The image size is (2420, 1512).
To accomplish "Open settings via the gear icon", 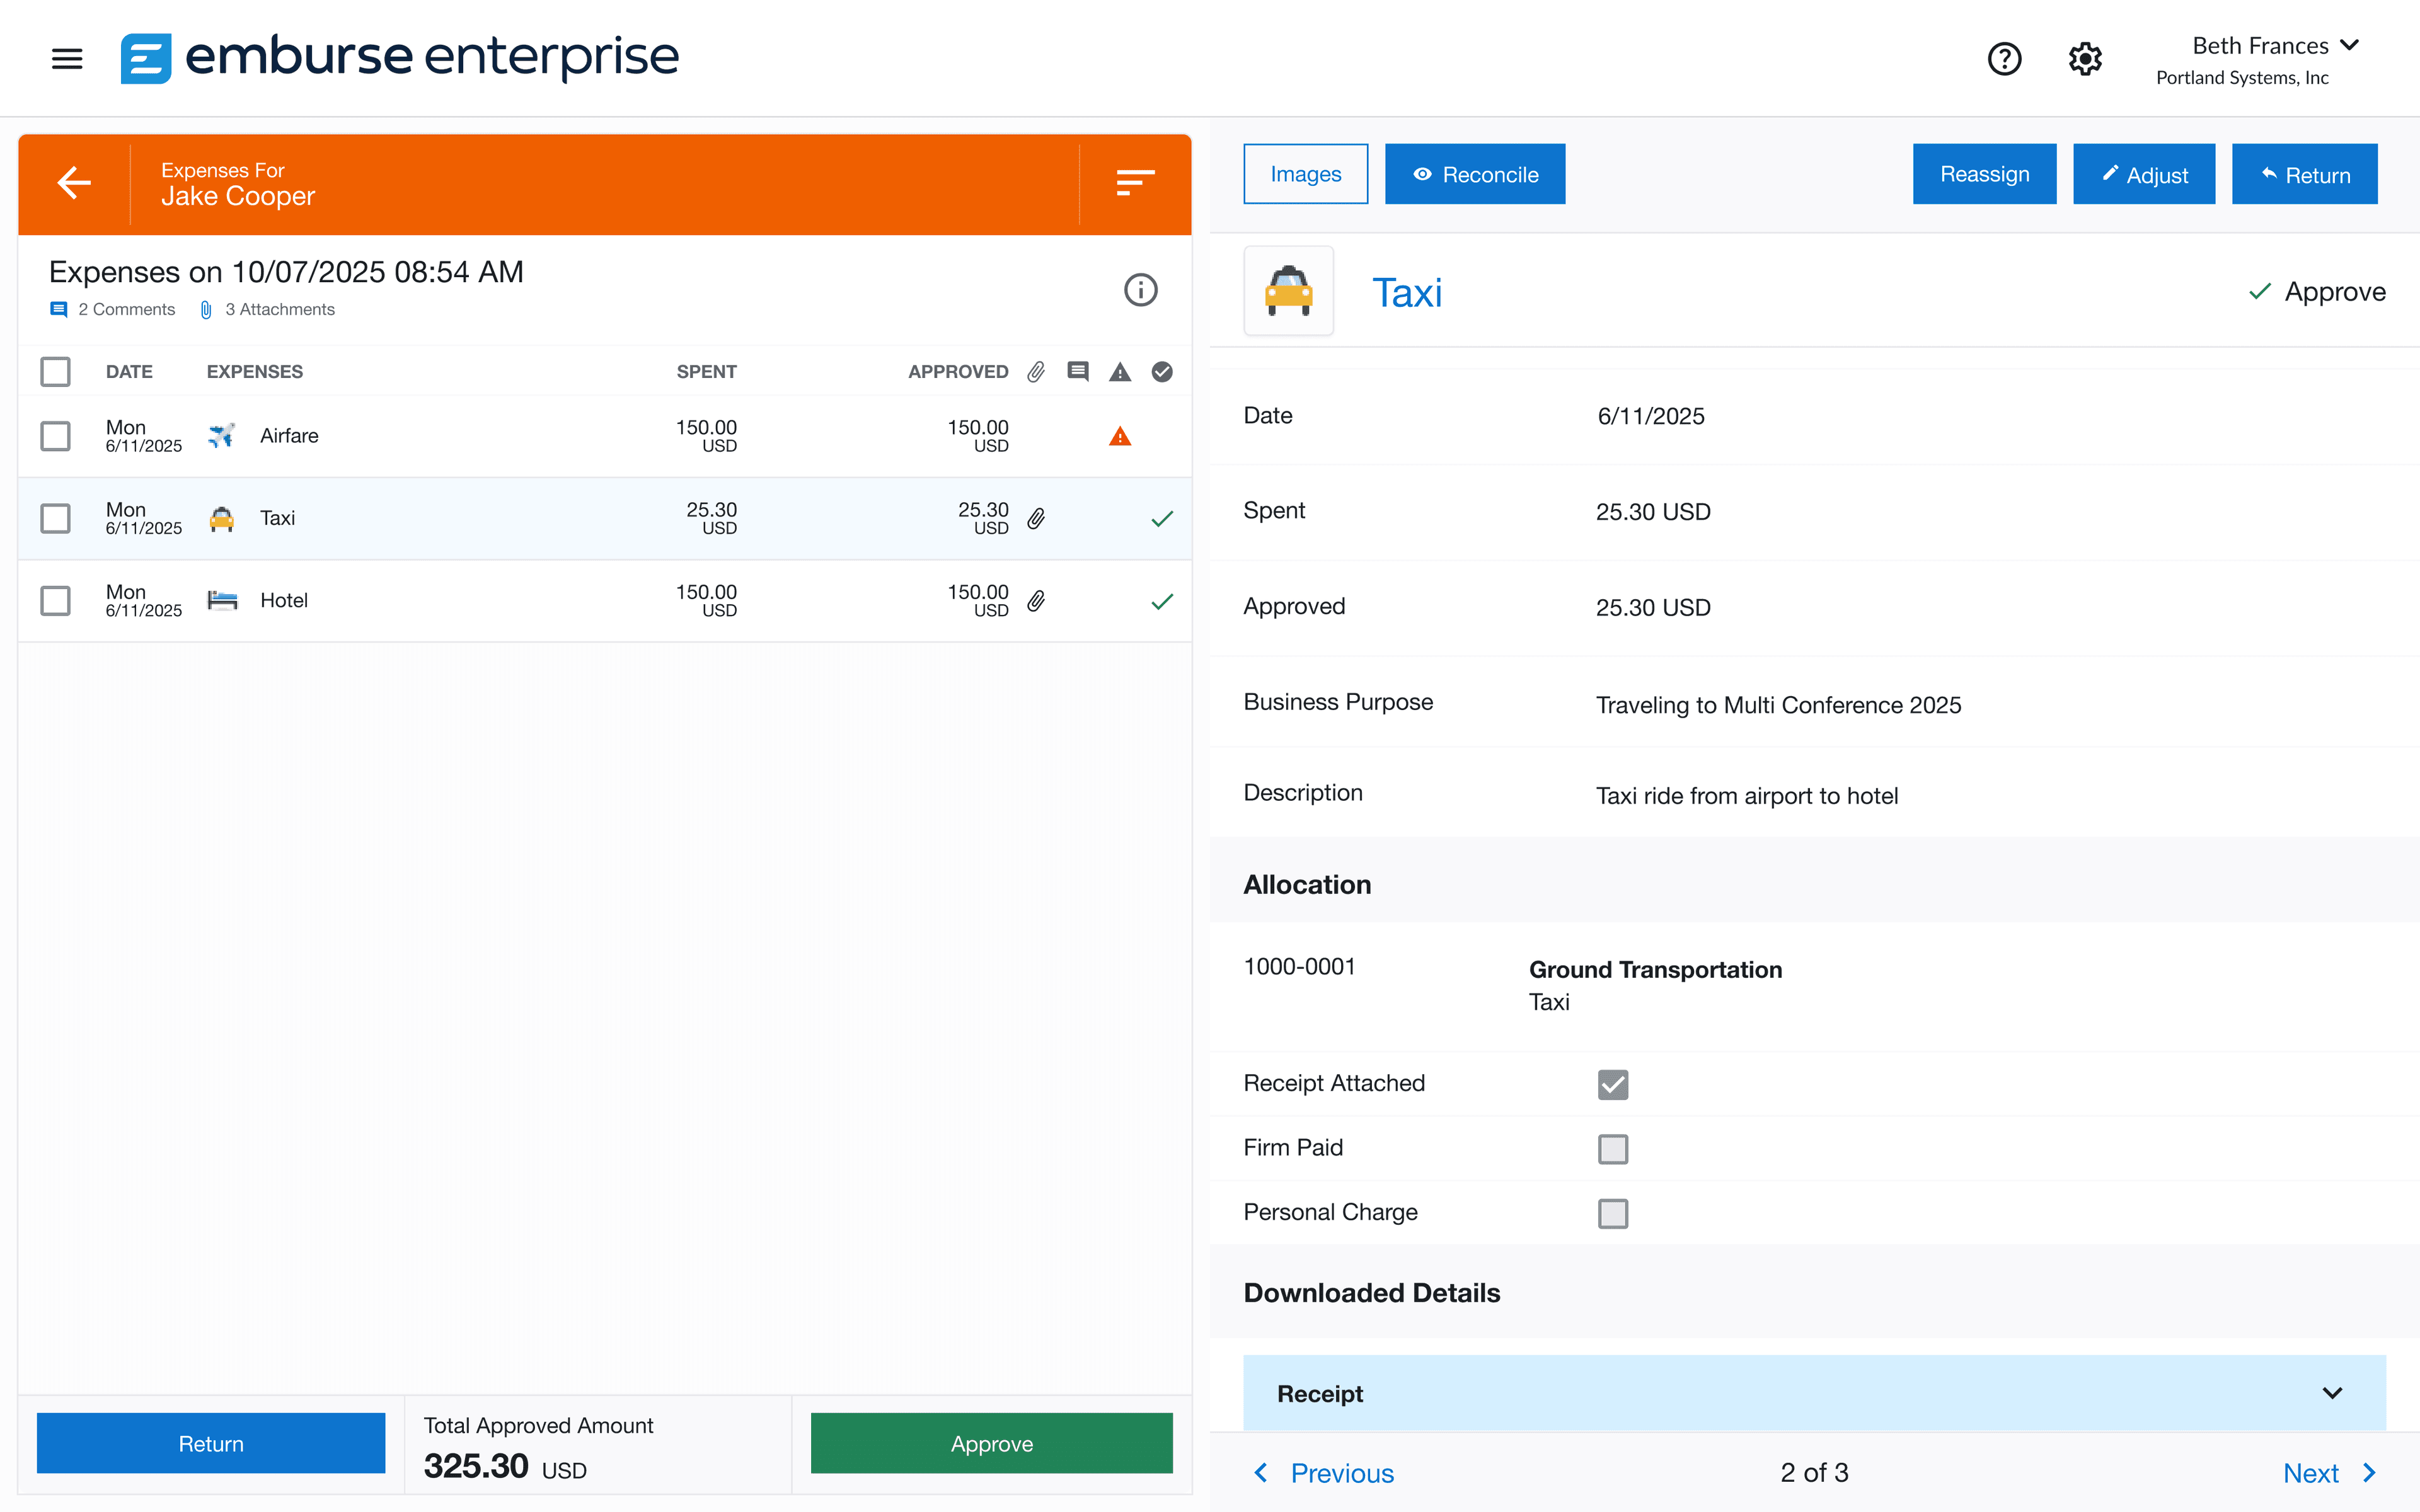I will pos(2085,59).
